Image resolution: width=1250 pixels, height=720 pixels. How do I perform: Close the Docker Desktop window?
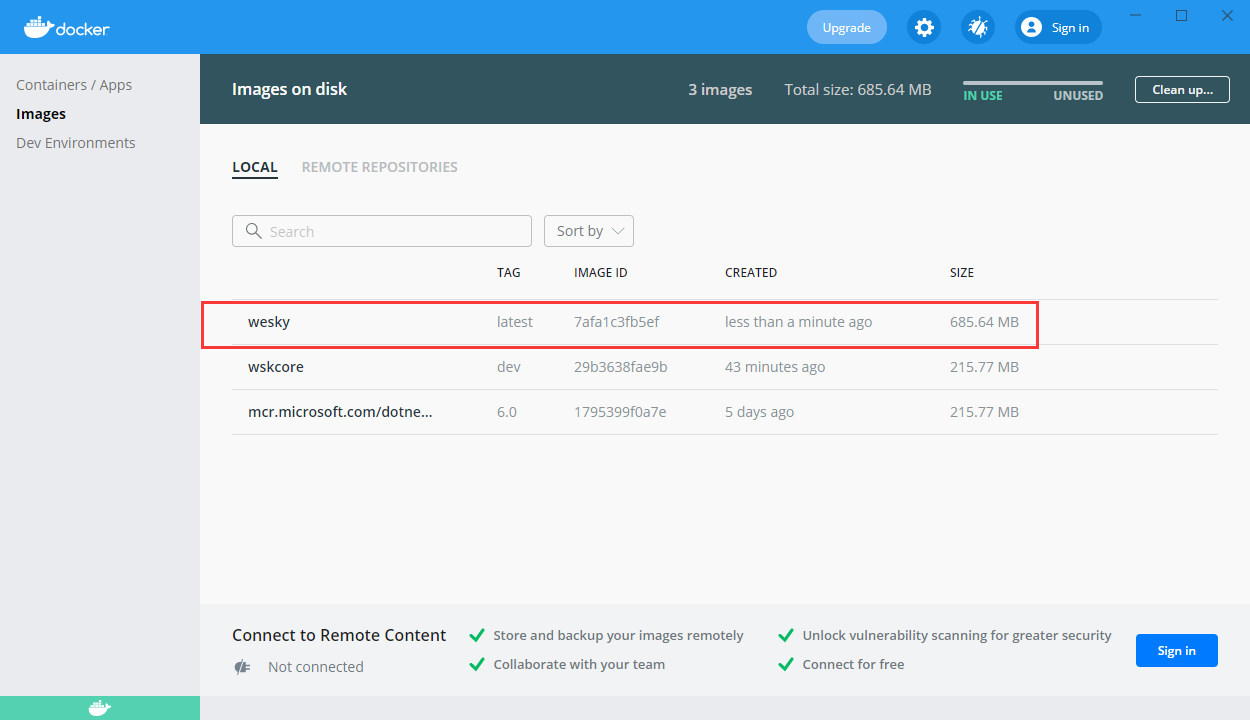point(1227,16)
